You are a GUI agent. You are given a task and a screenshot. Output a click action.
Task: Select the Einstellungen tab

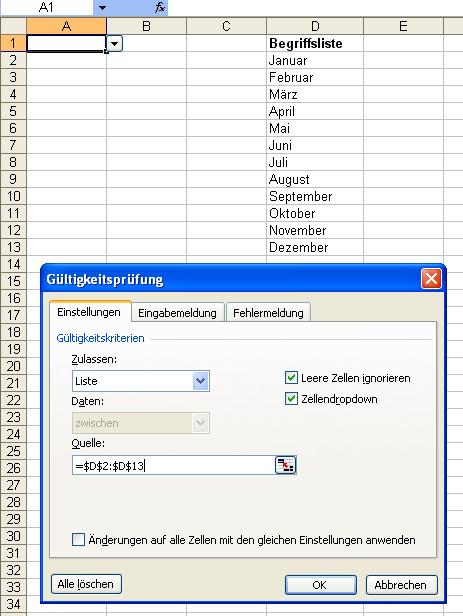[89, 312]
